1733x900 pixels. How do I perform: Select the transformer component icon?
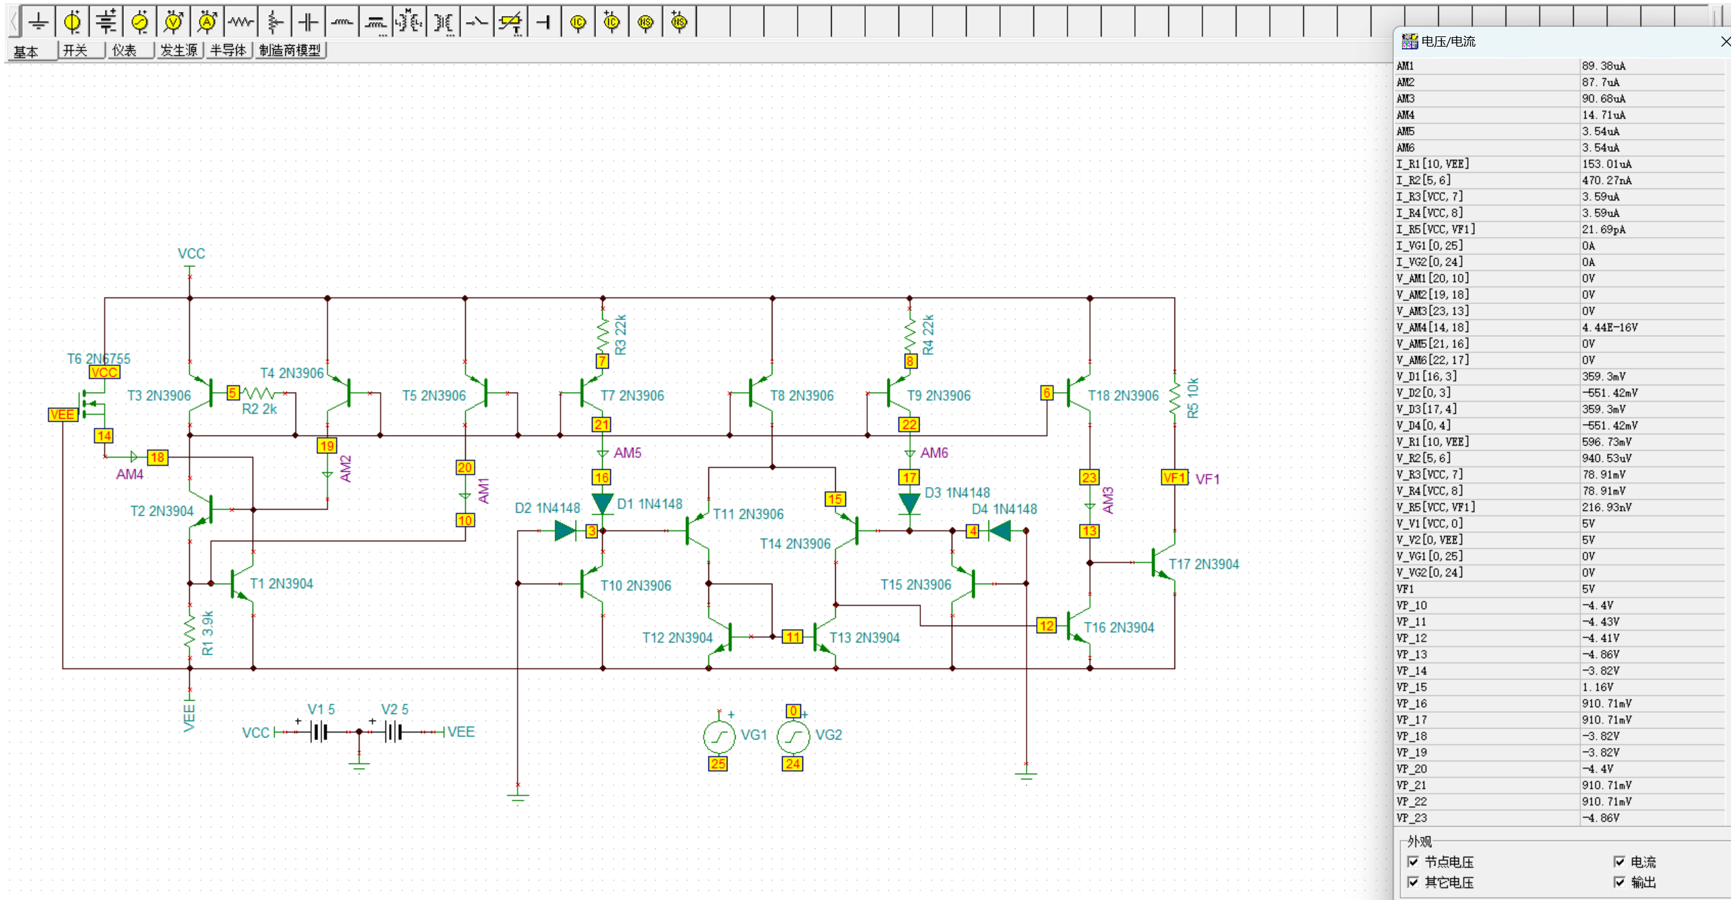click(x=443, y=21)
